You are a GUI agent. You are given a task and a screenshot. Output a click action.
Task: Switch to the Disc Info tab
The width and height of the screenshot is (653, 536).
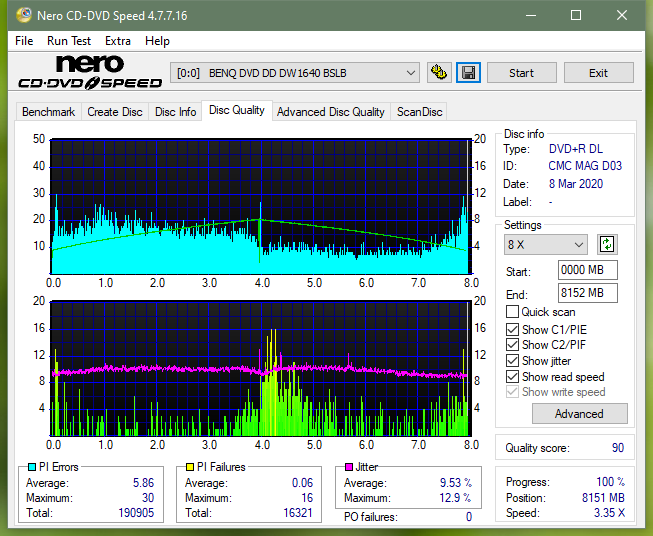[175, 112]
